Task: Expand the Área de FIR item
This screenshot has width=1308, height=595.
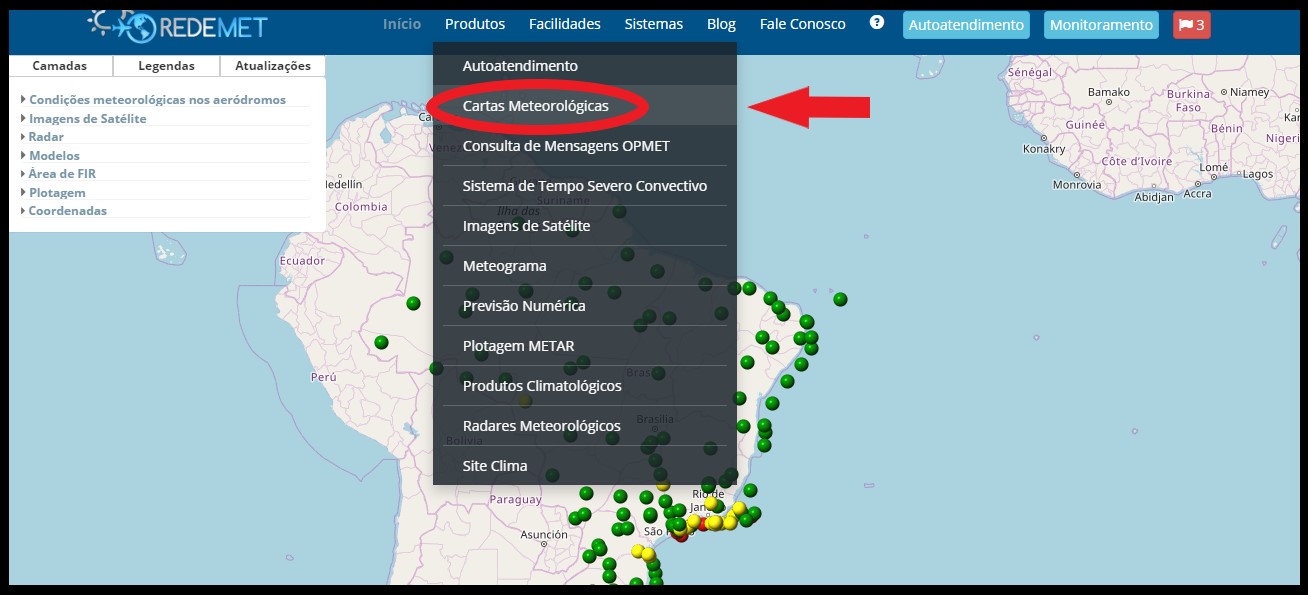Action: pos(62,174)
